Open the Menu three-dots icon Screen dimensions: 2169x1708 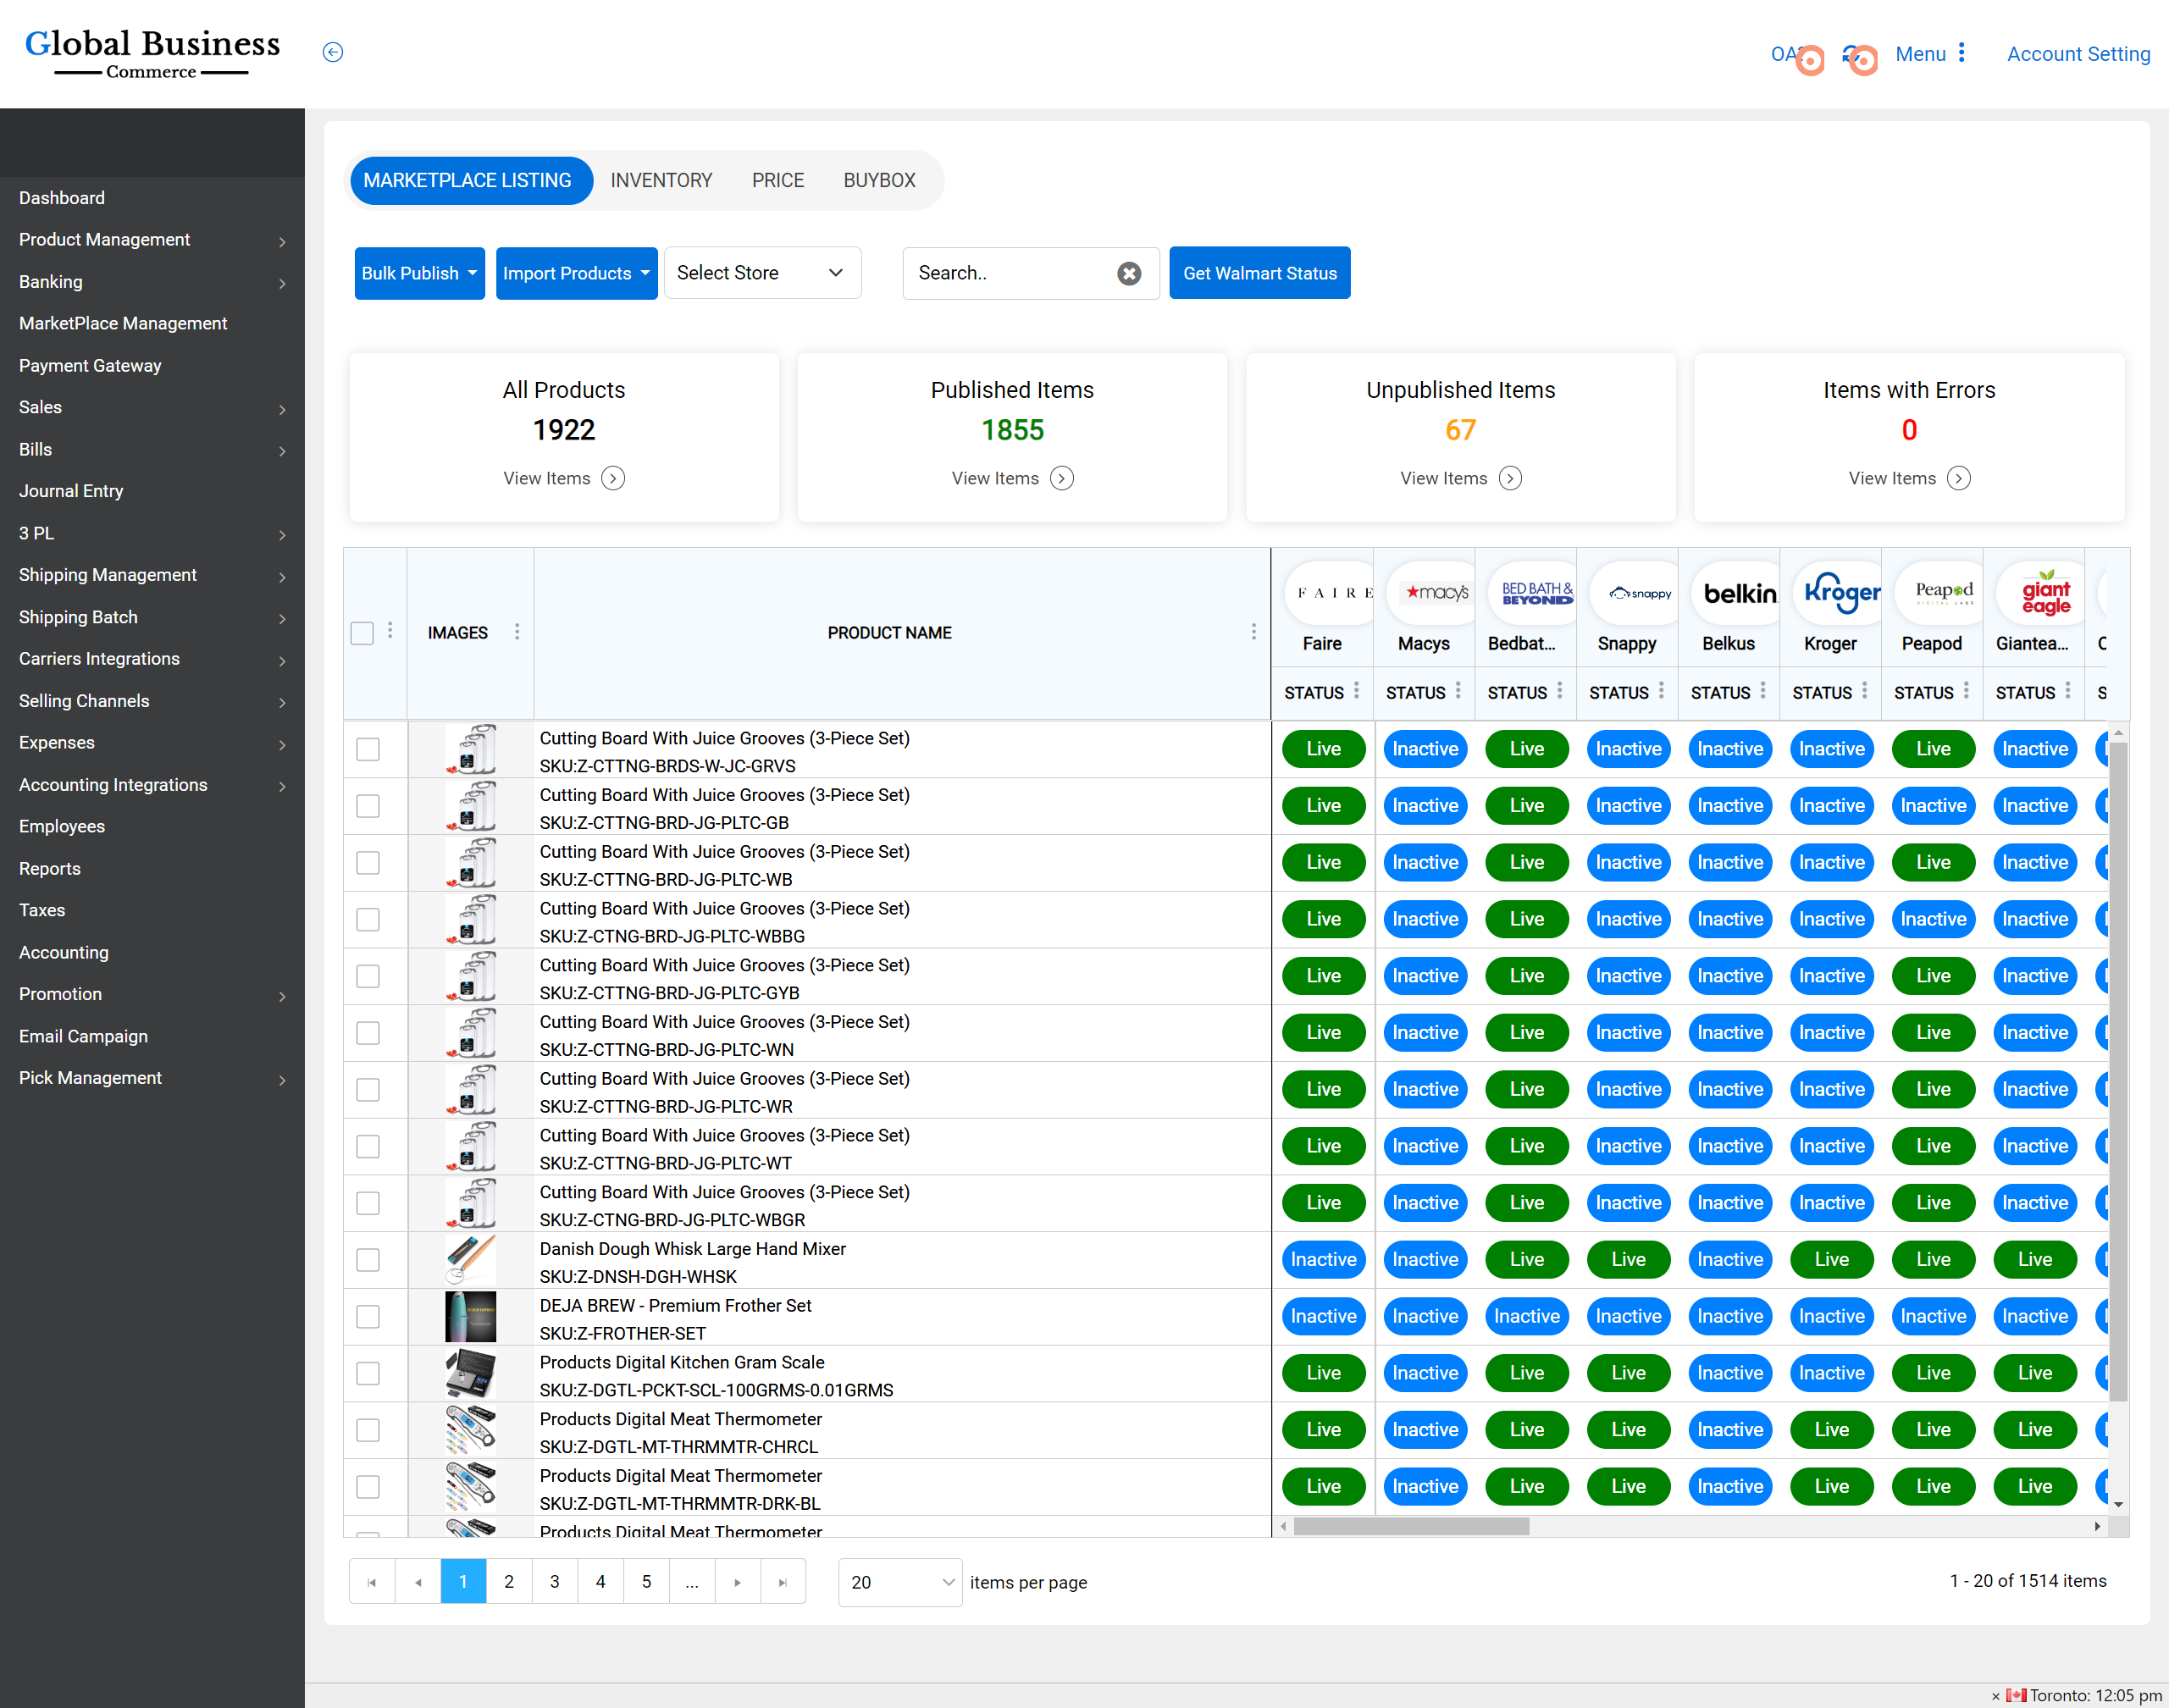pos(1961,53)
